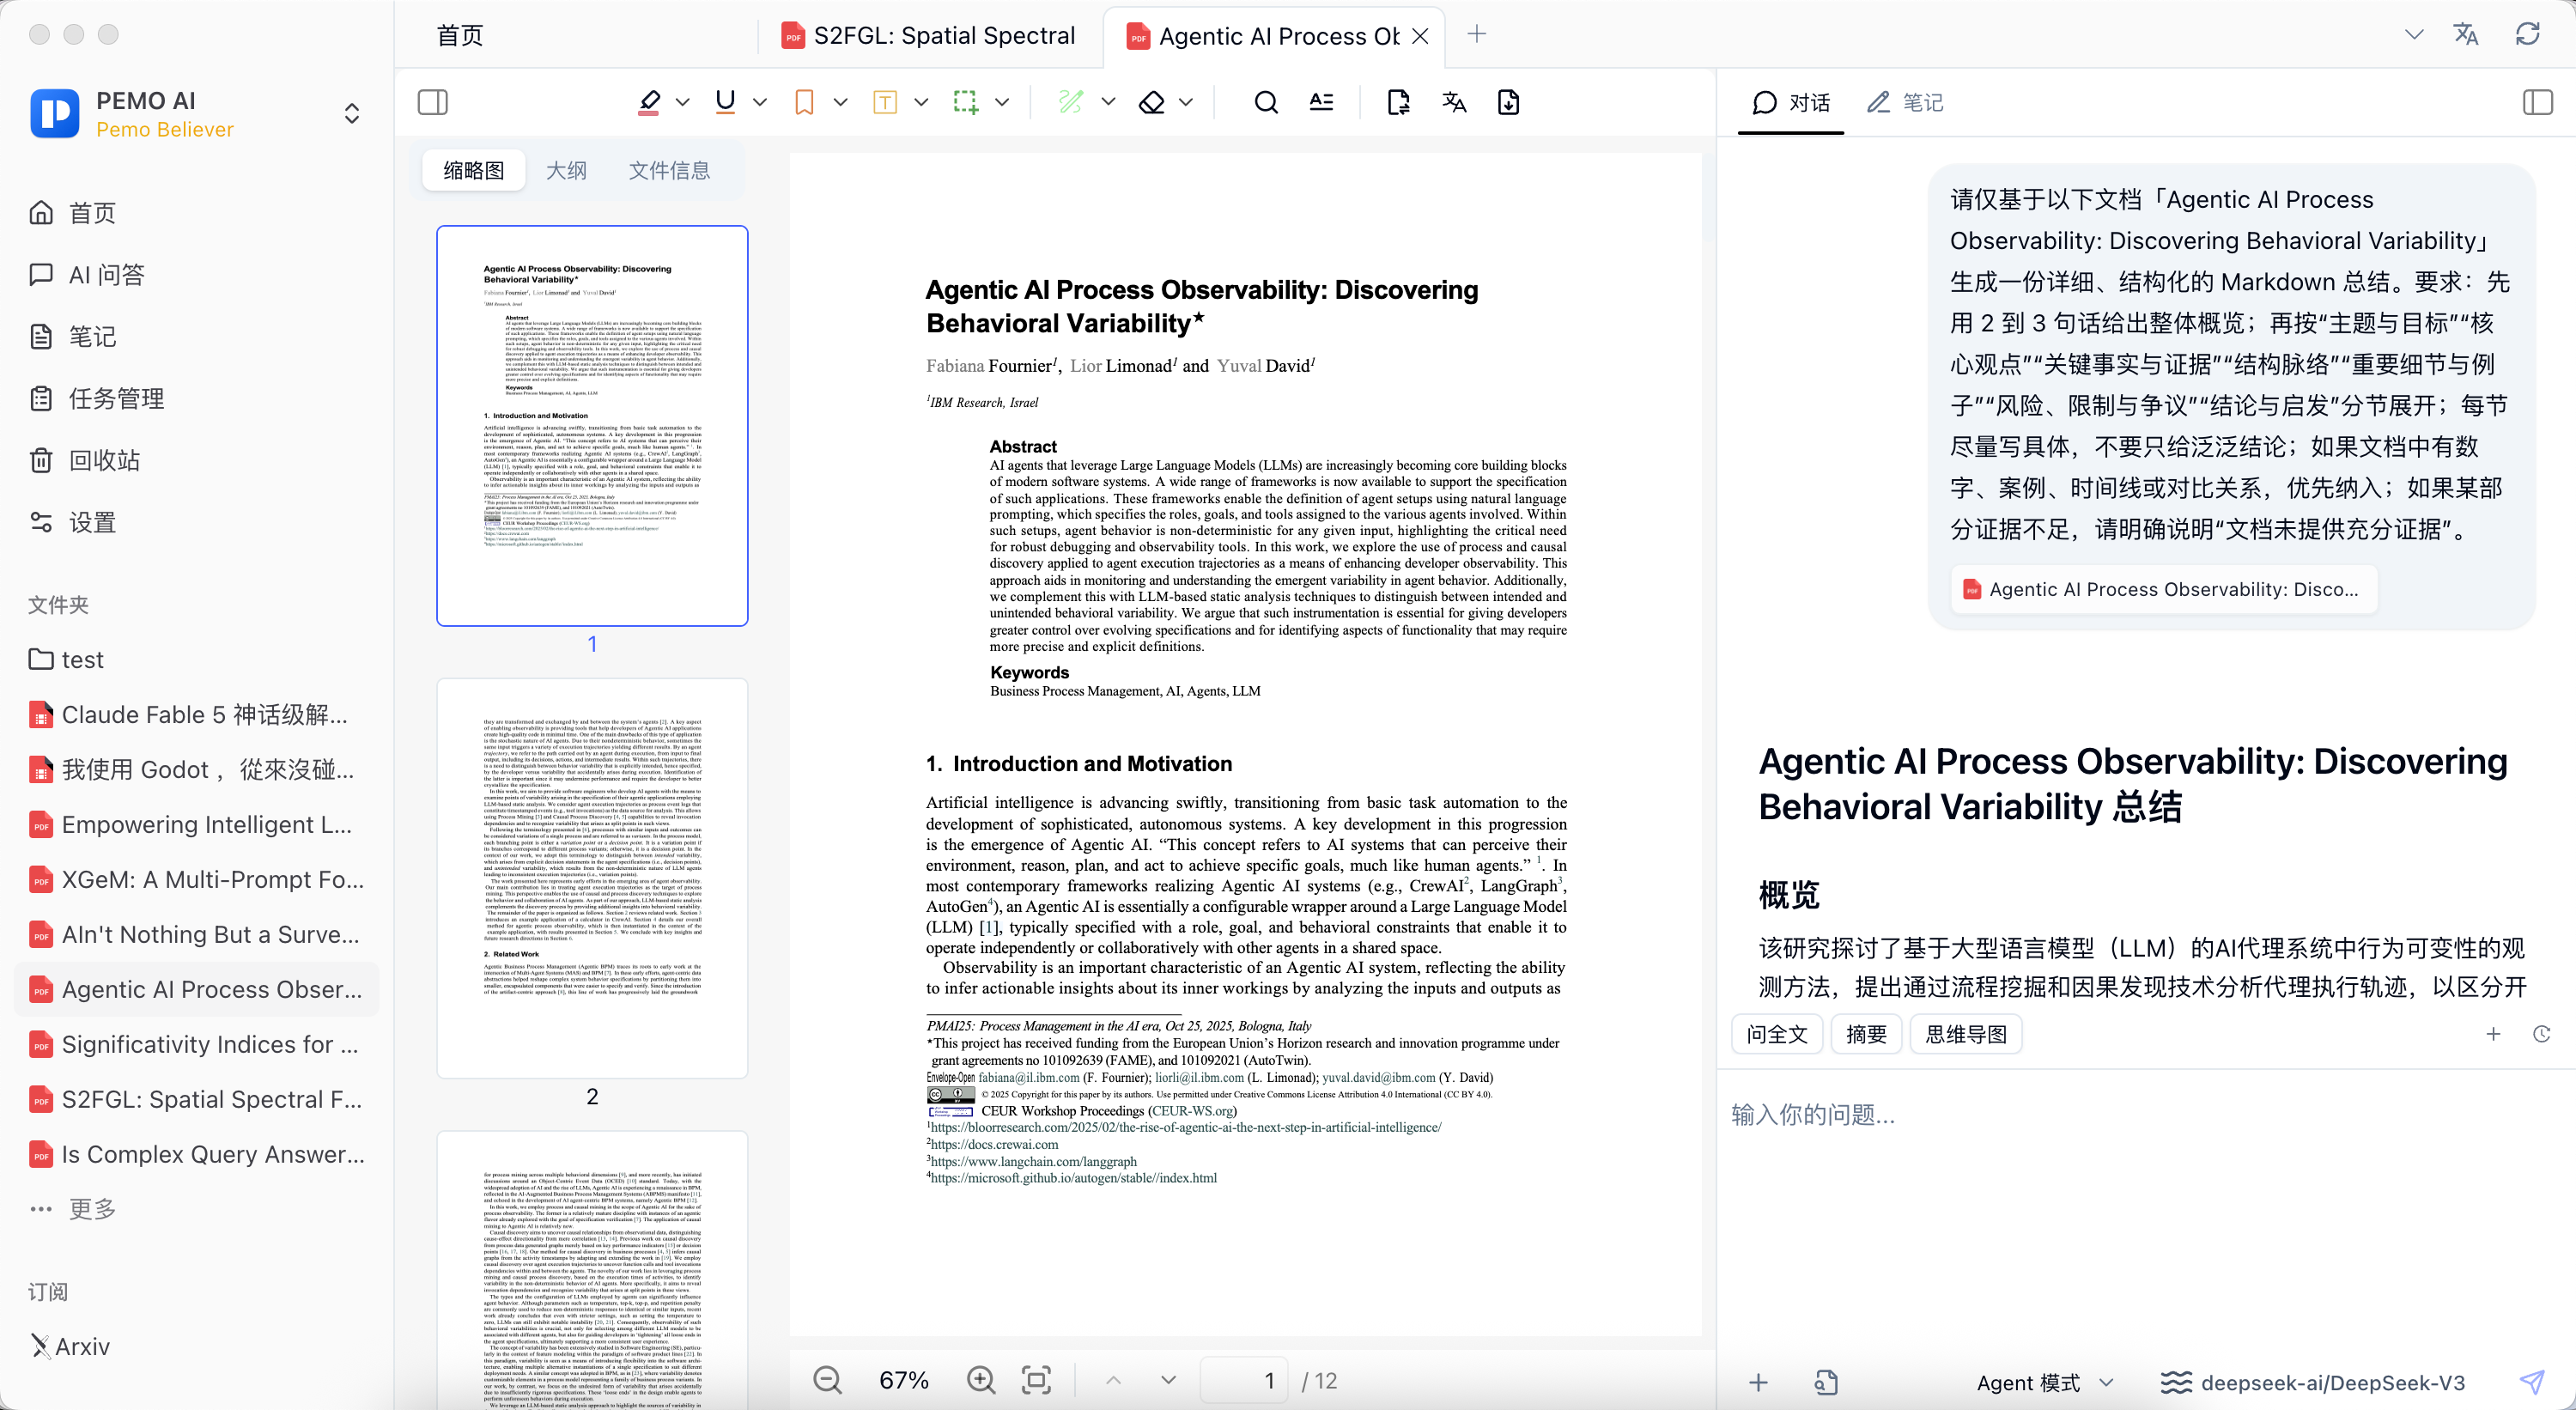Click the text format A icon

[x=1321, y=102]
